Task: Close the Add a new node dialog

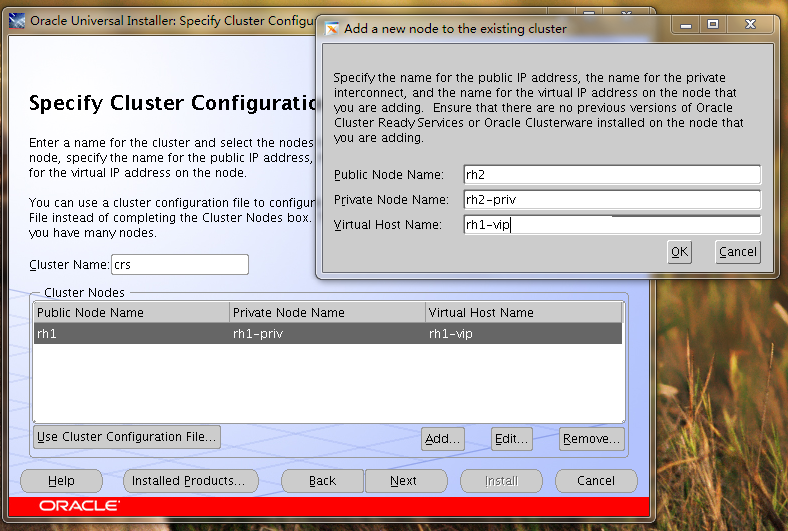Action: [x=750, y=25]
